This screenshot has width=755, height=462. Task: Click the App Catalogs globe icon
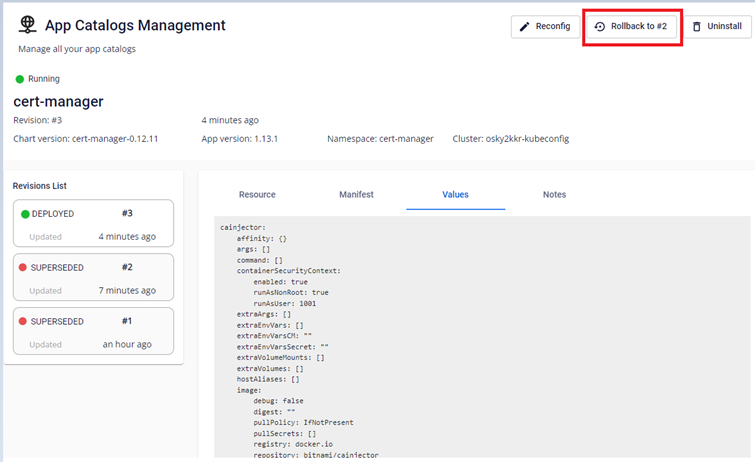[28, 26]
